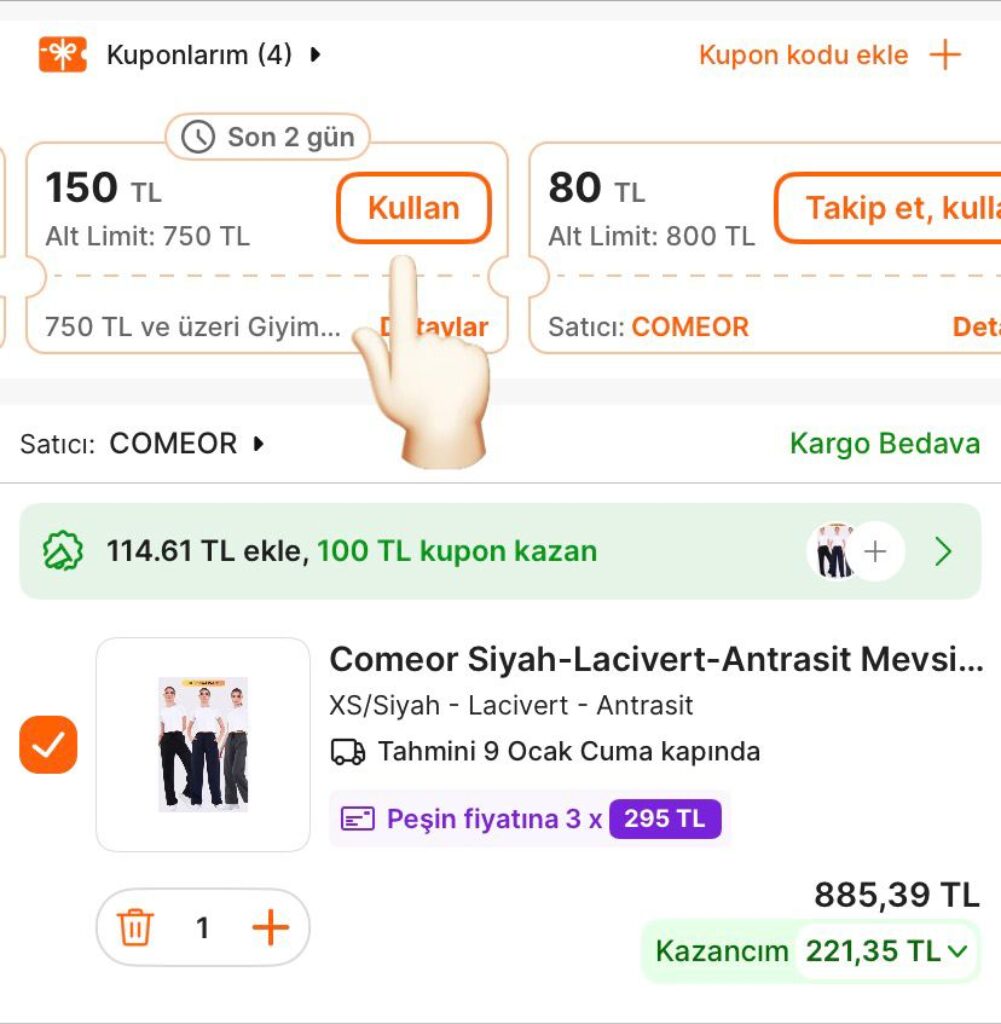Open the COMEOR seller arrow
This screenshot has width=1001, height=1024.
pos(259,443)
